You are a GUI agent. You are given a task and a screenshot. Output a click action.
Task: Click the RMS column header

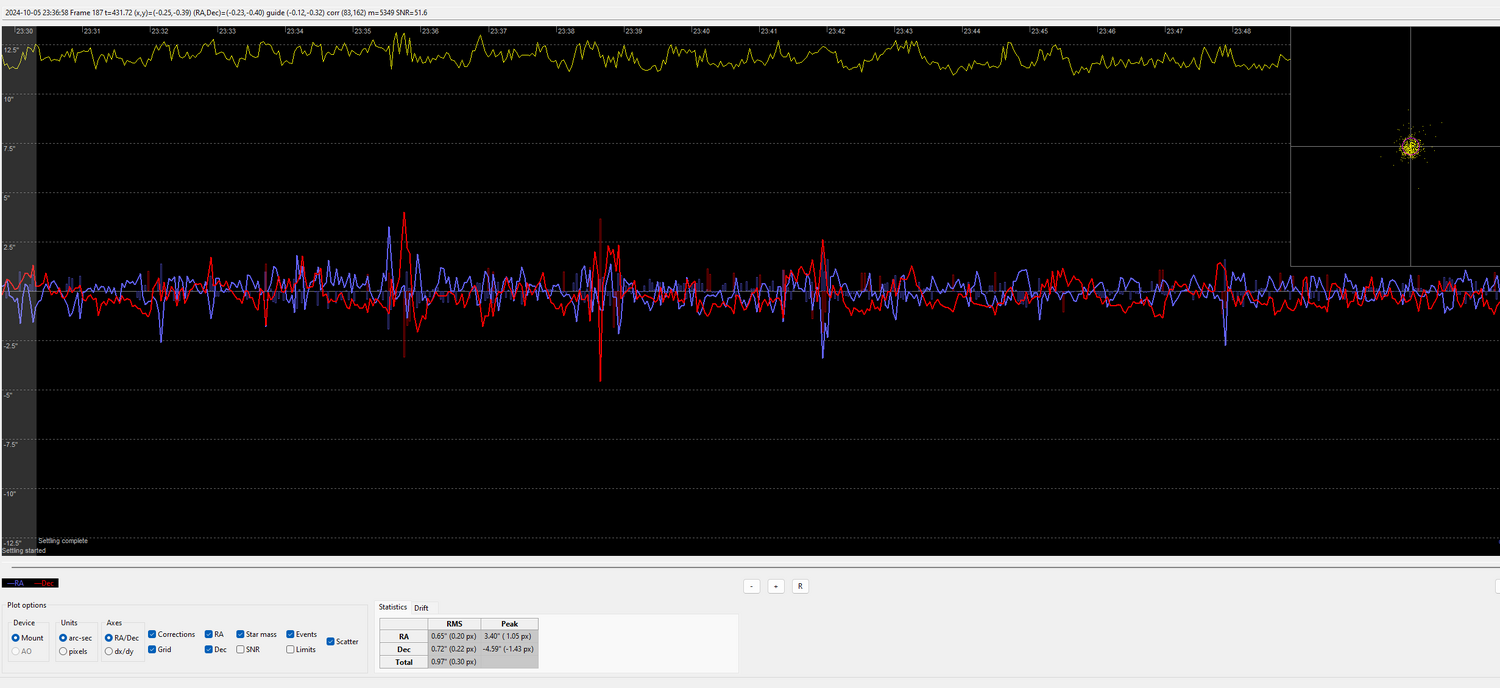[454, 623]
